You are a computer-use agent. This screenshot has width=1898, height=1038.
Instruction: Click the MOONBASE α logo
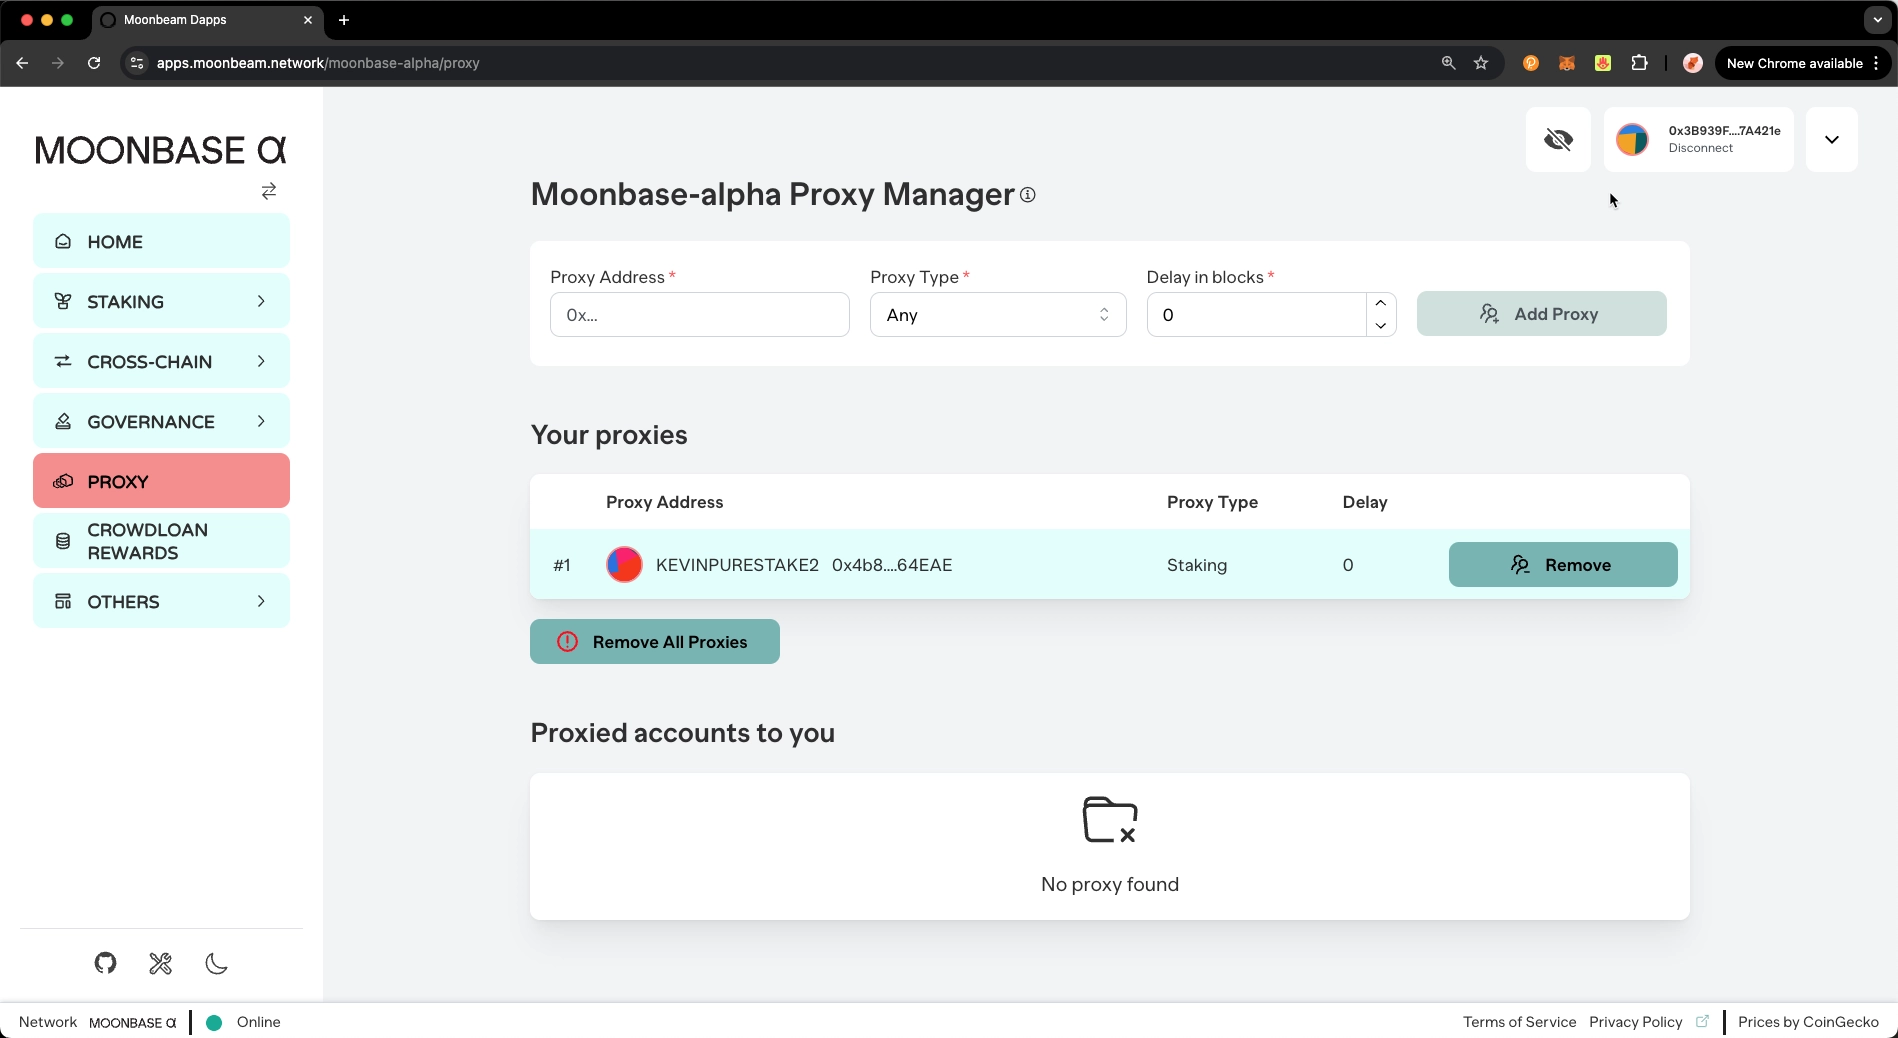point(161,150)
